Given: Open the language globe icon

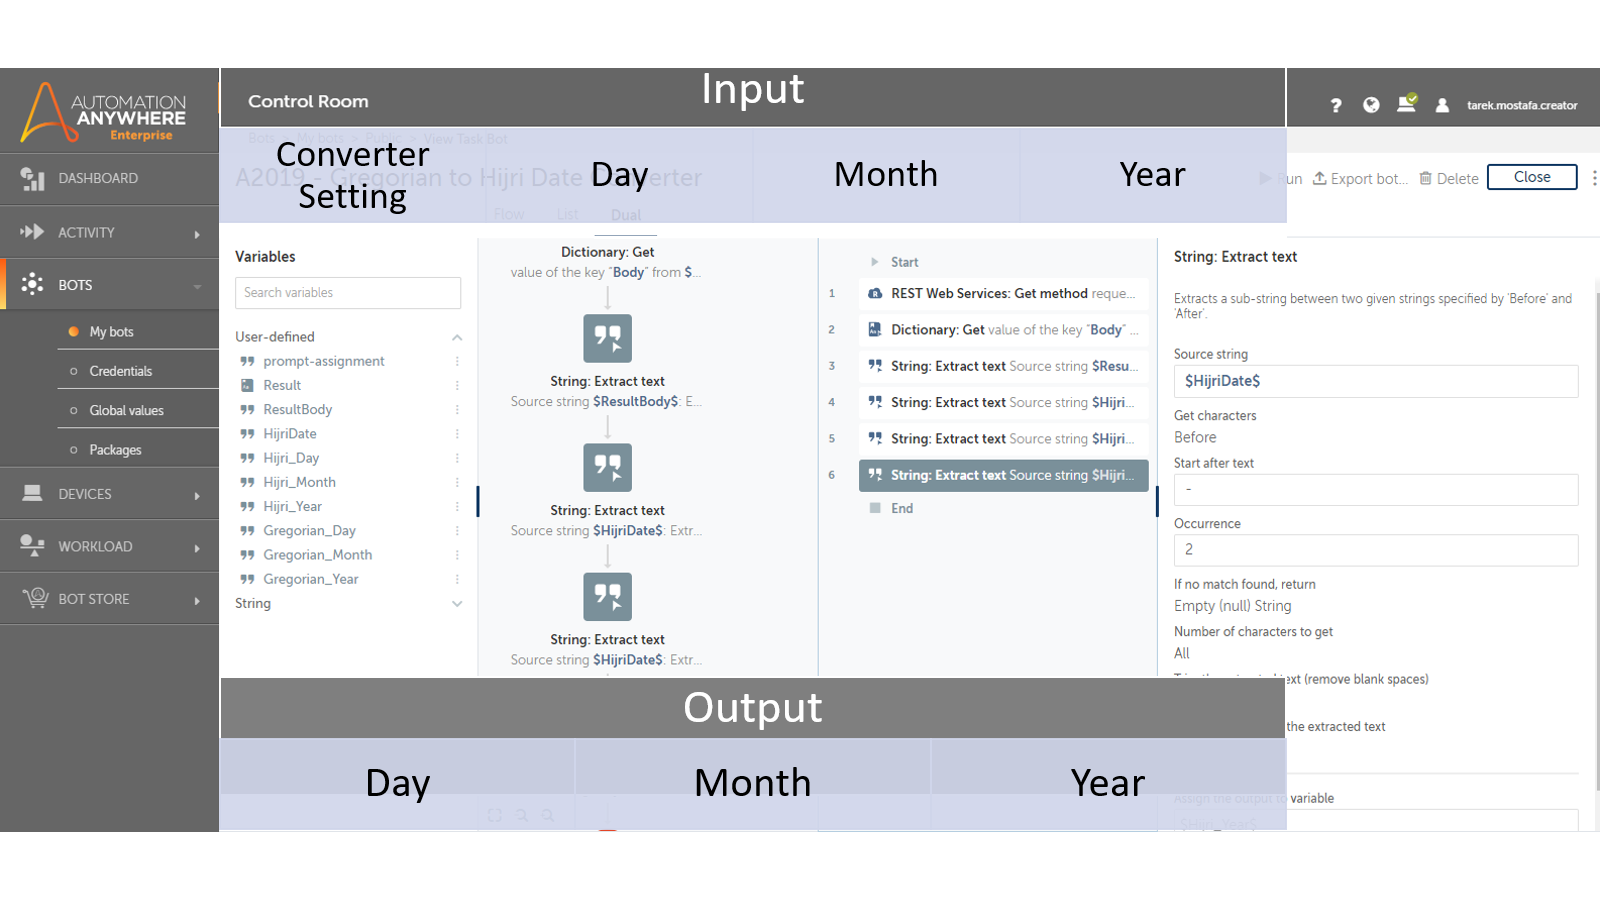Looking at the screenshot, I should coord(1371,105).
